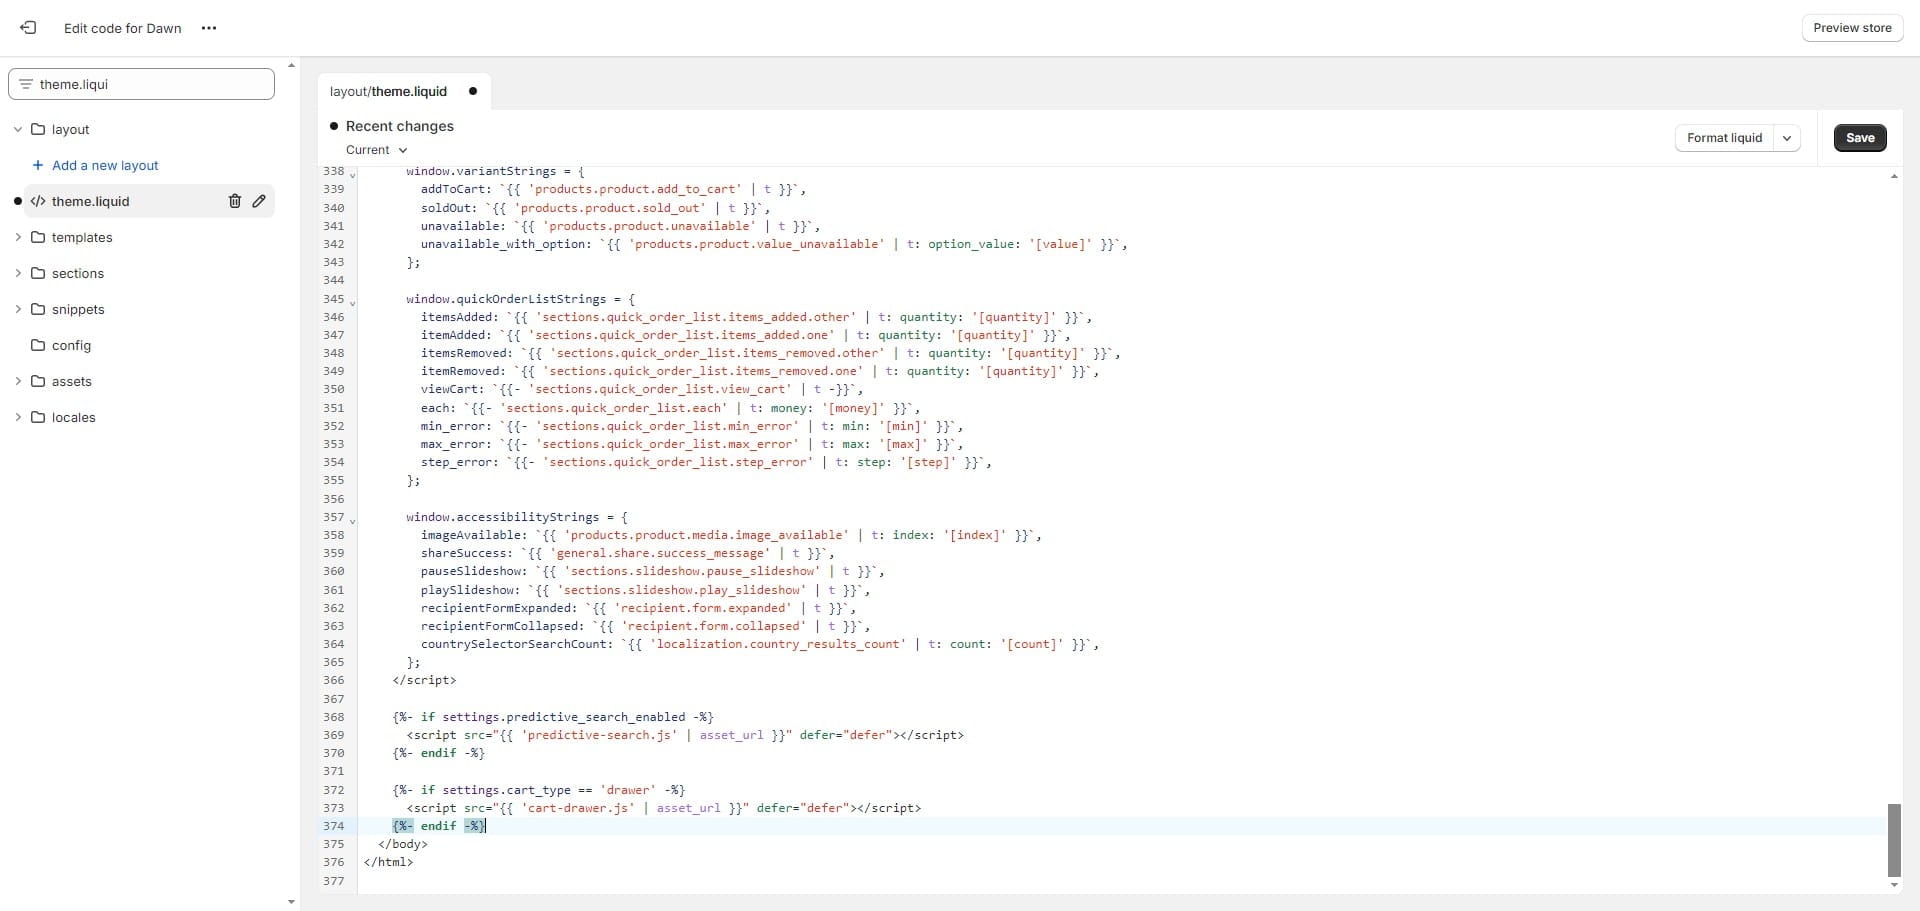
Task: Open the Format liquid dropdown arrow
Action: click(1789, 138)
